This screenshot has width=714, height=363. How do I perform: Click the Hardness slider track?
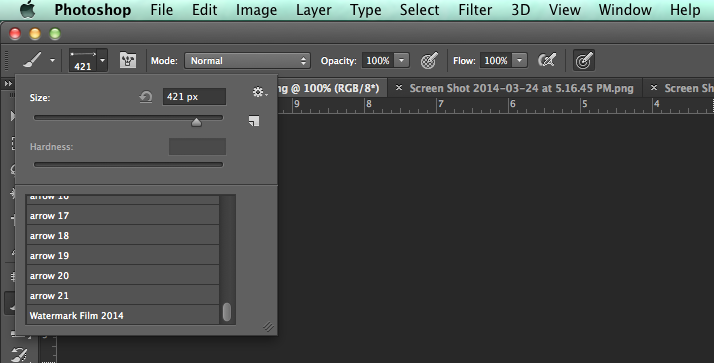point(128,164)
